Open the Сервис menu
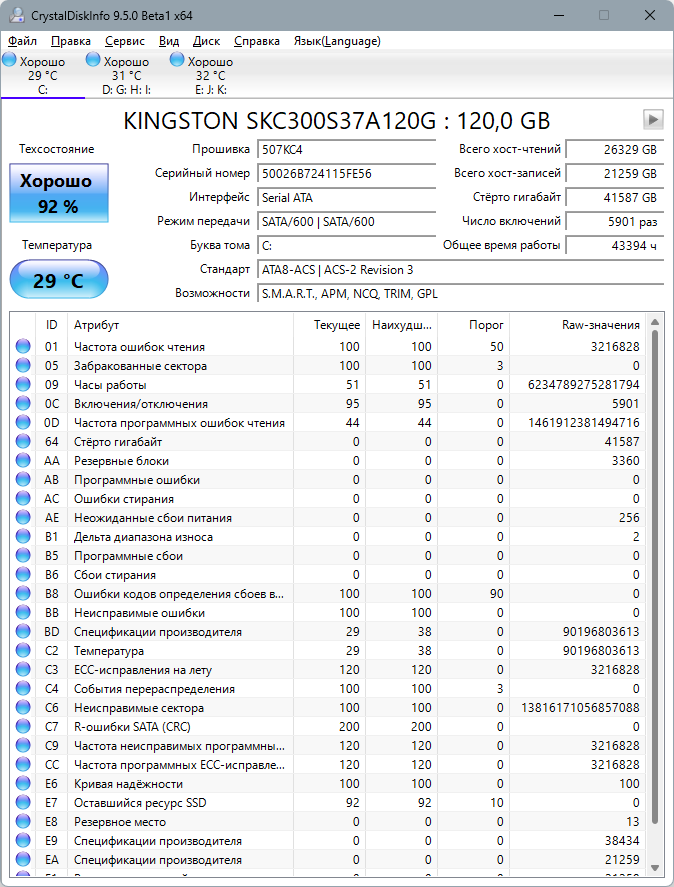The width and height of the screenshot is (674, 887). 124,41
